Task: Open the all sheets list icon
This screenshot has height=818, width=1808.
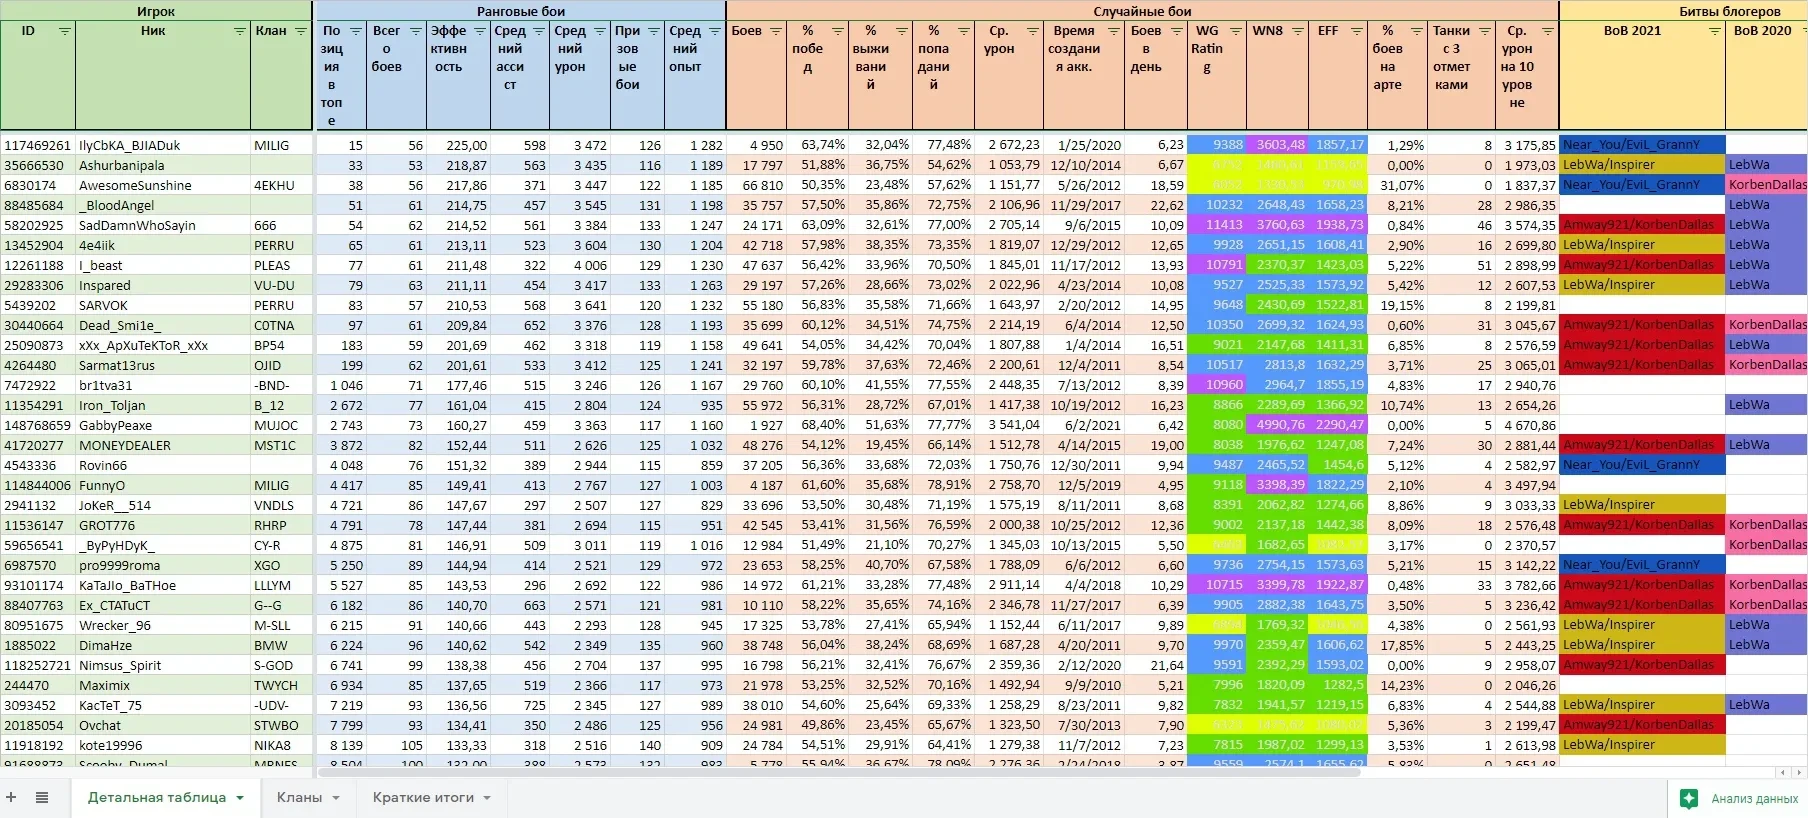Action: point(42,797)
